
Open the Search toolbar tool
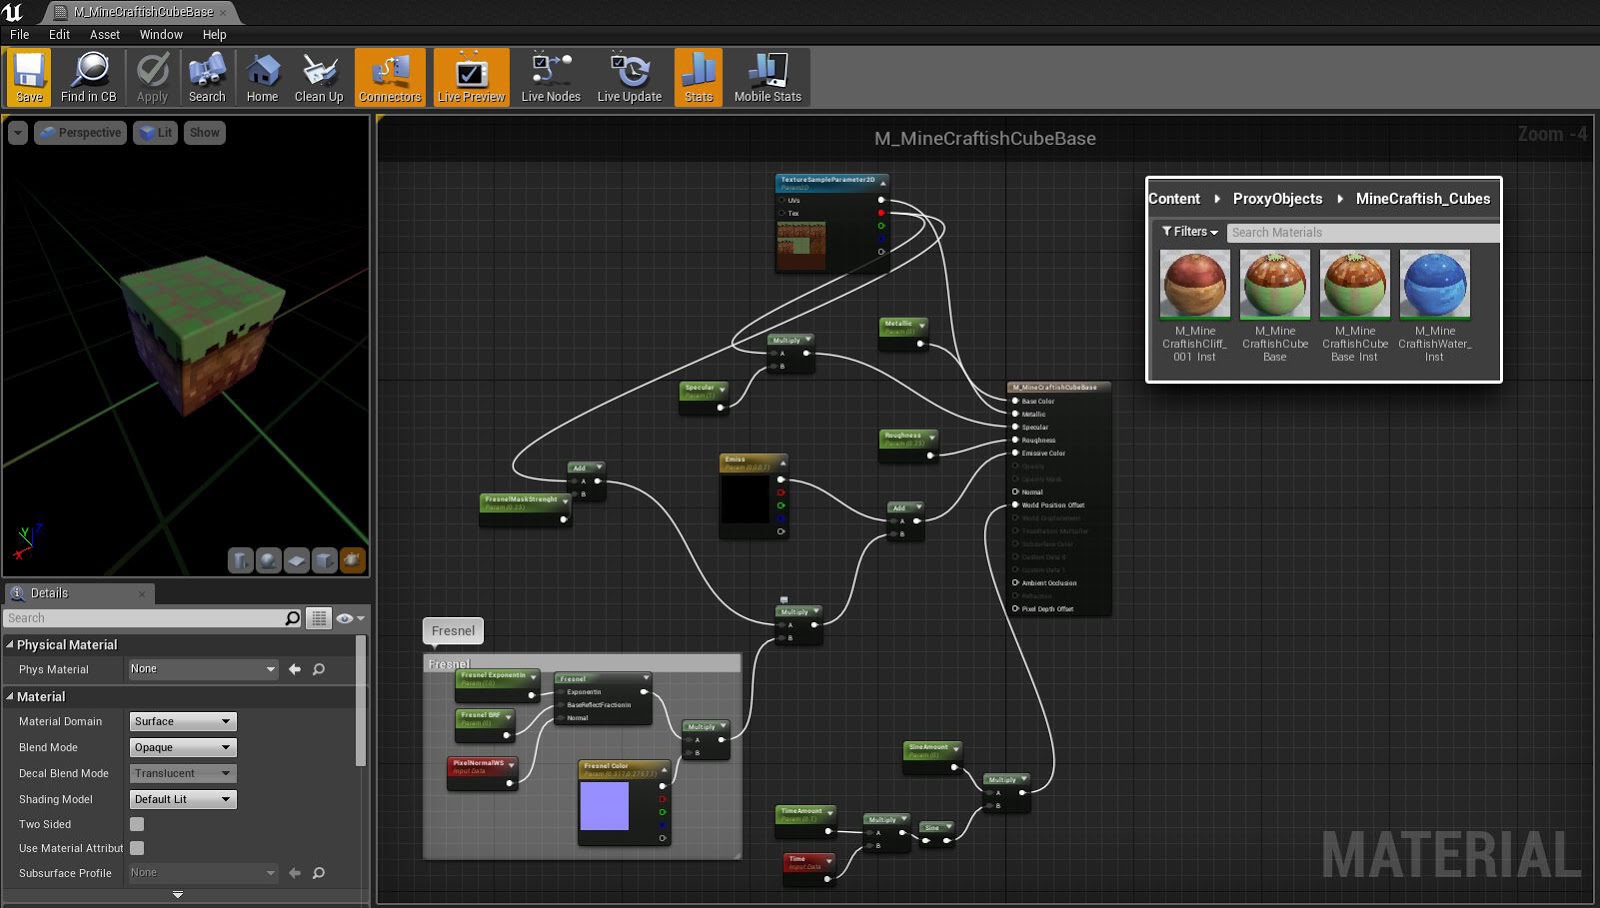tap(207, 78)
